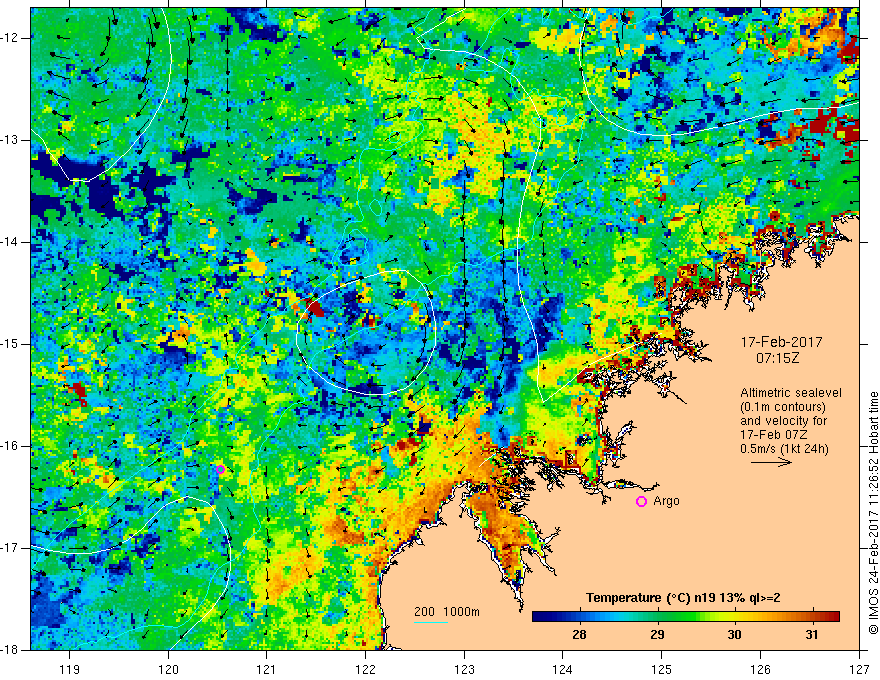Click the magenta Argo legend circle

(641, 502)
